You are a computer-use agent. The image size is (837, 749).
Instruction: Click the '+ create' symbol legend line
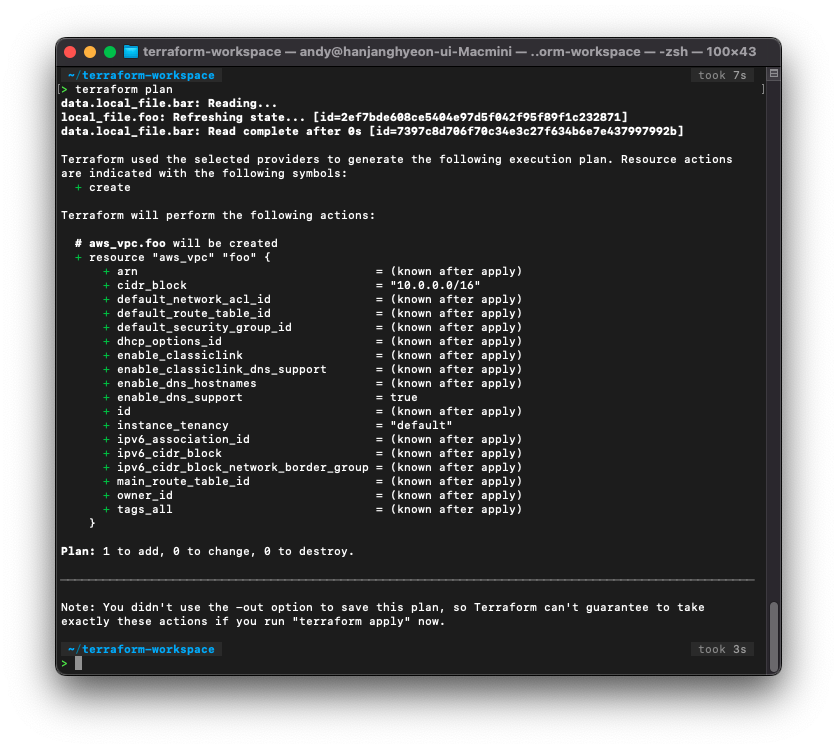102,187
